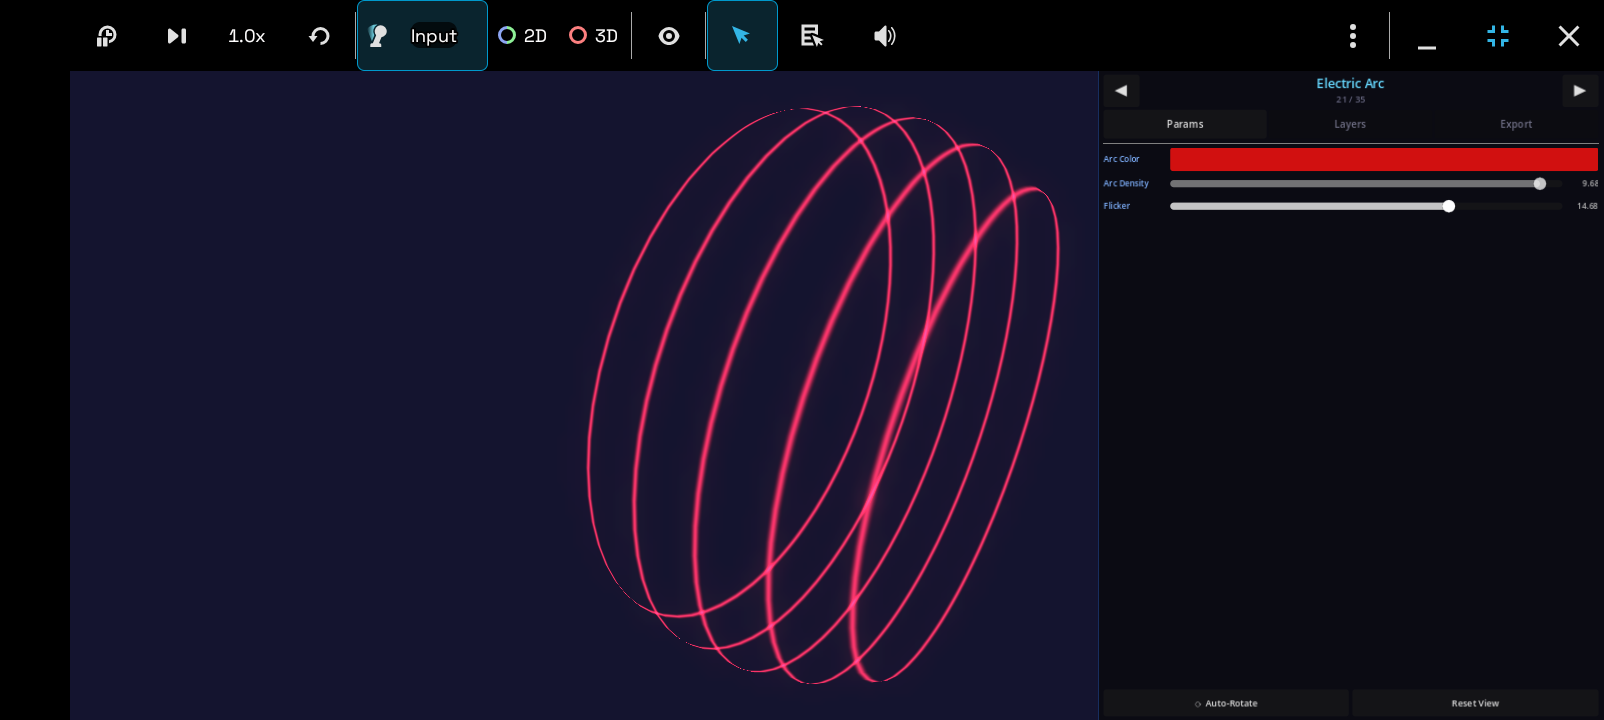The image size is (1604, 720).
Task: Click the Electric Arc effect title
Action: click(x=1350, y=83)
